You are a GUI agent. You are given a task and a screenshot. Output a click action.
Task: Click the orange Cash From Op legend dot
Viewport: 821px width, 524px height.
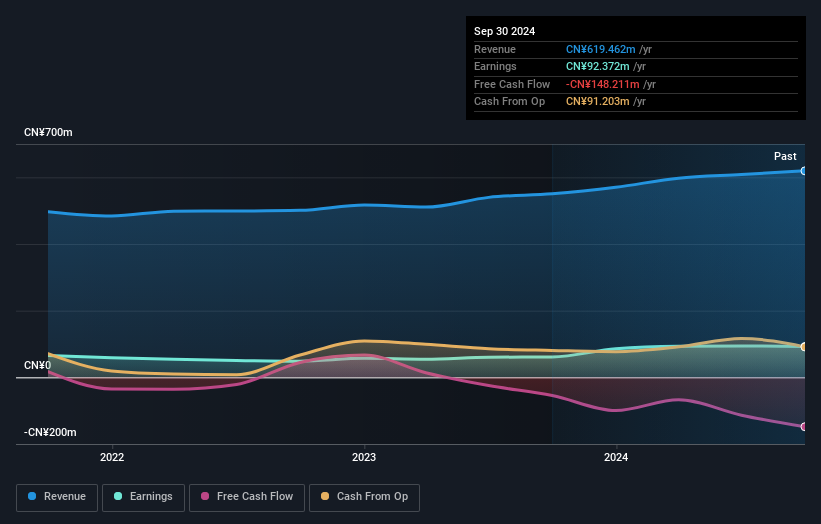pyautogui.click(x=324, y=496)
